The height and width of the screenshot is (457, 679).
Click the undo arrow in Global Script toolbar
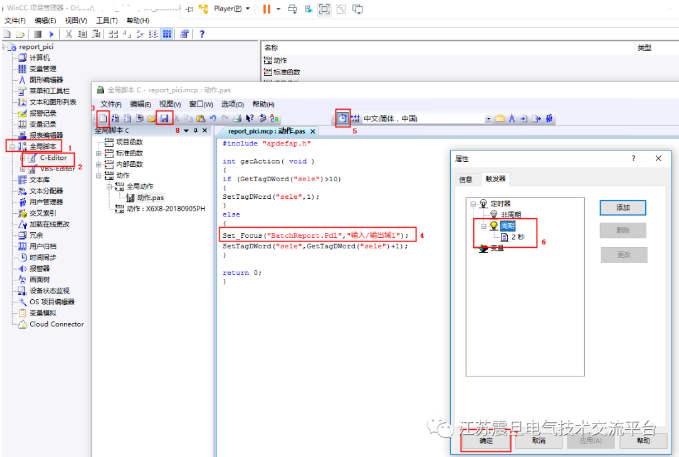(x=213, y=118)
